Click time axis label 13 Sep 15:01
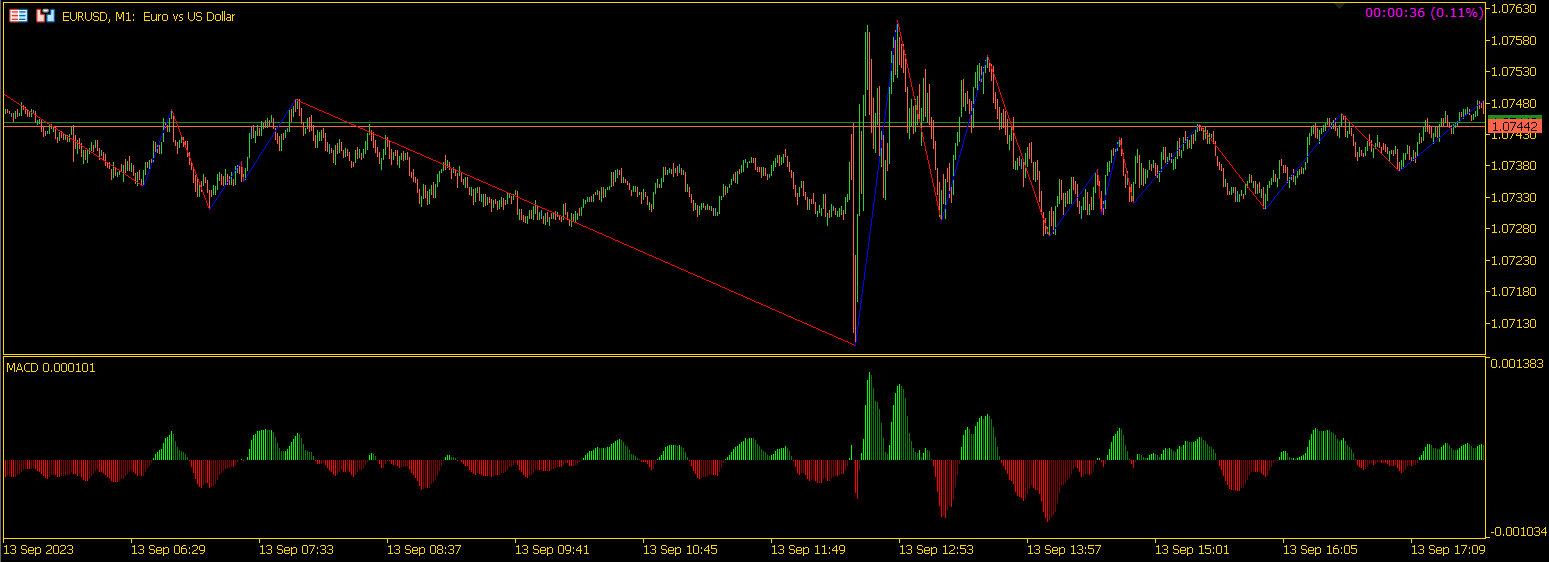This screenshot has height=562, width=1549. click(x=1192, y=549)
